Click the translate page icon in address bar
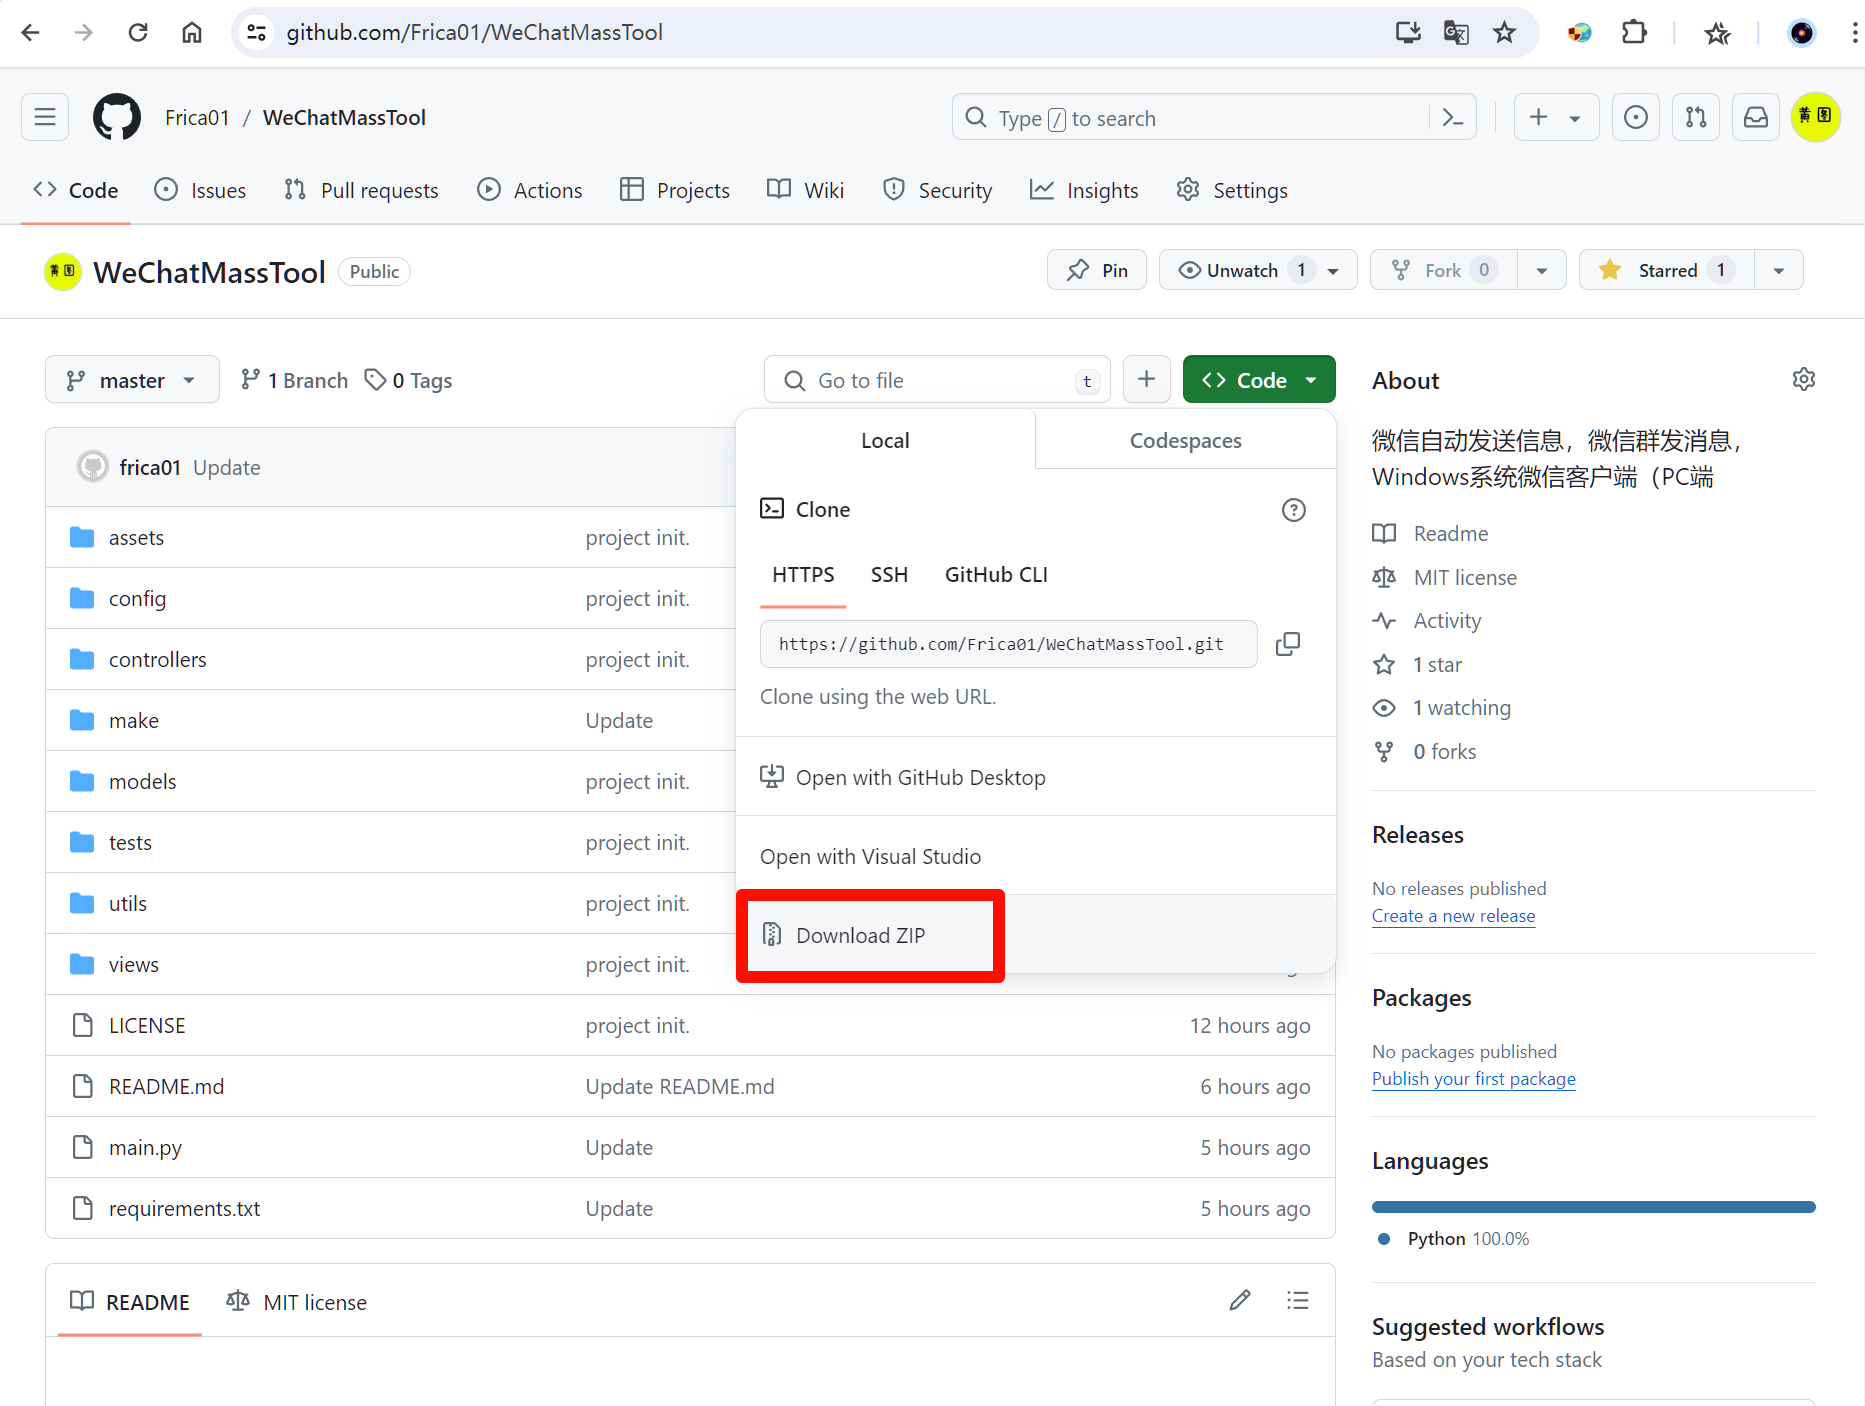Image resolution: width=1865 pixels, height=1406 pixels. click(x=1456, y=33)
